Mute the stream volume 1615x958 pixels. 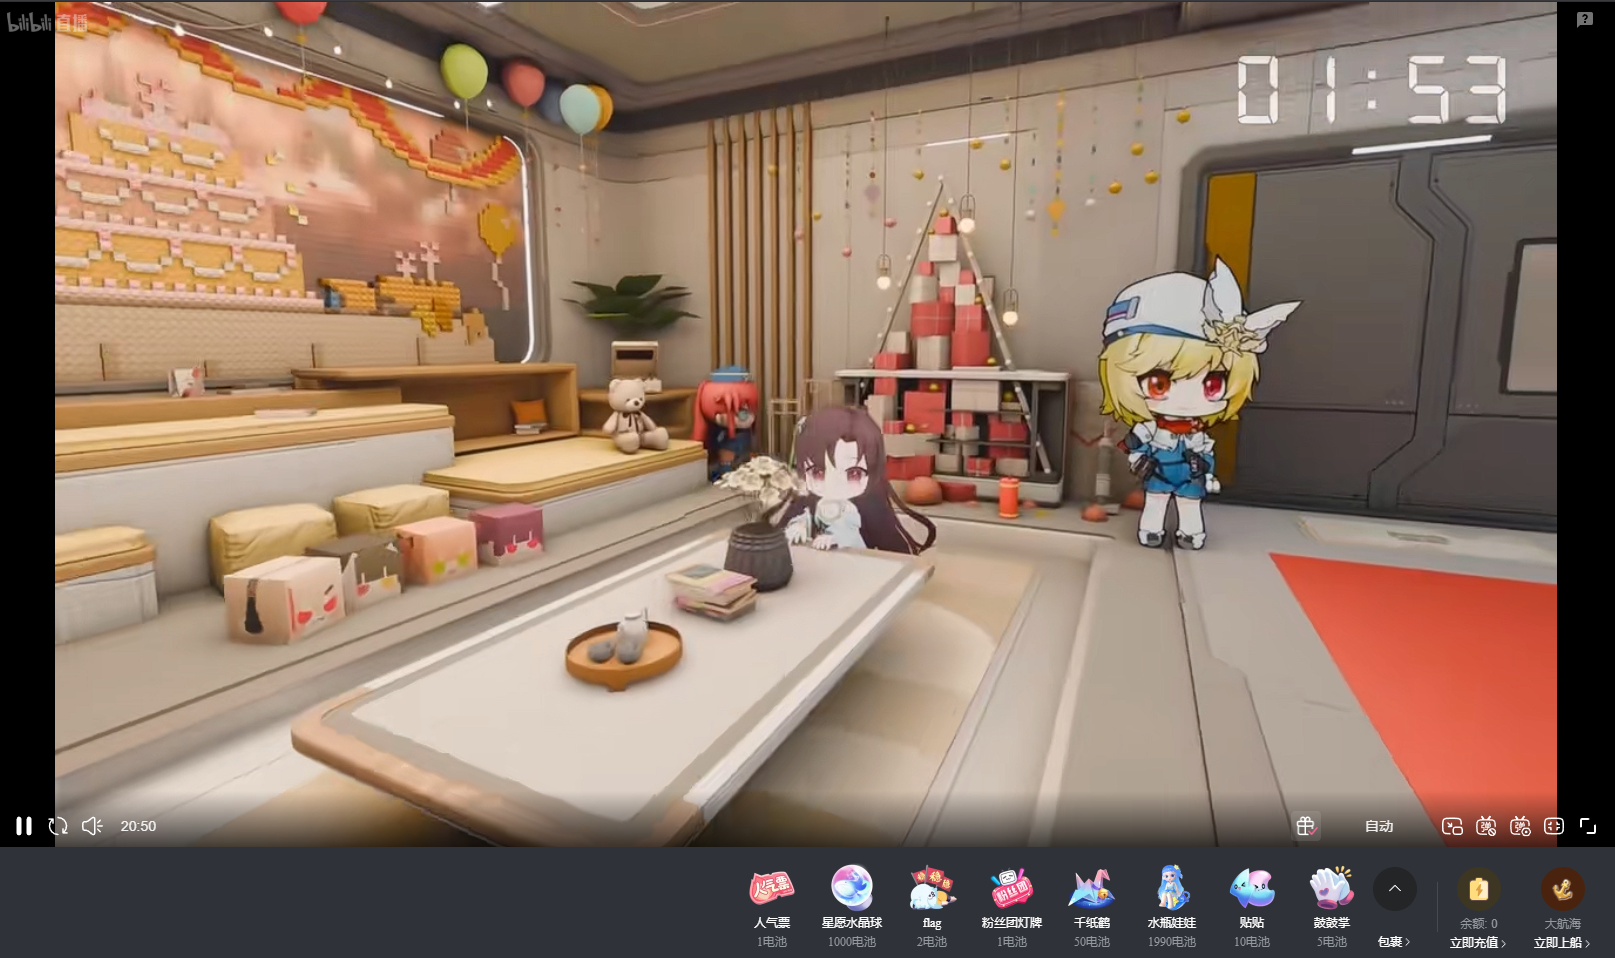point(92,826)
